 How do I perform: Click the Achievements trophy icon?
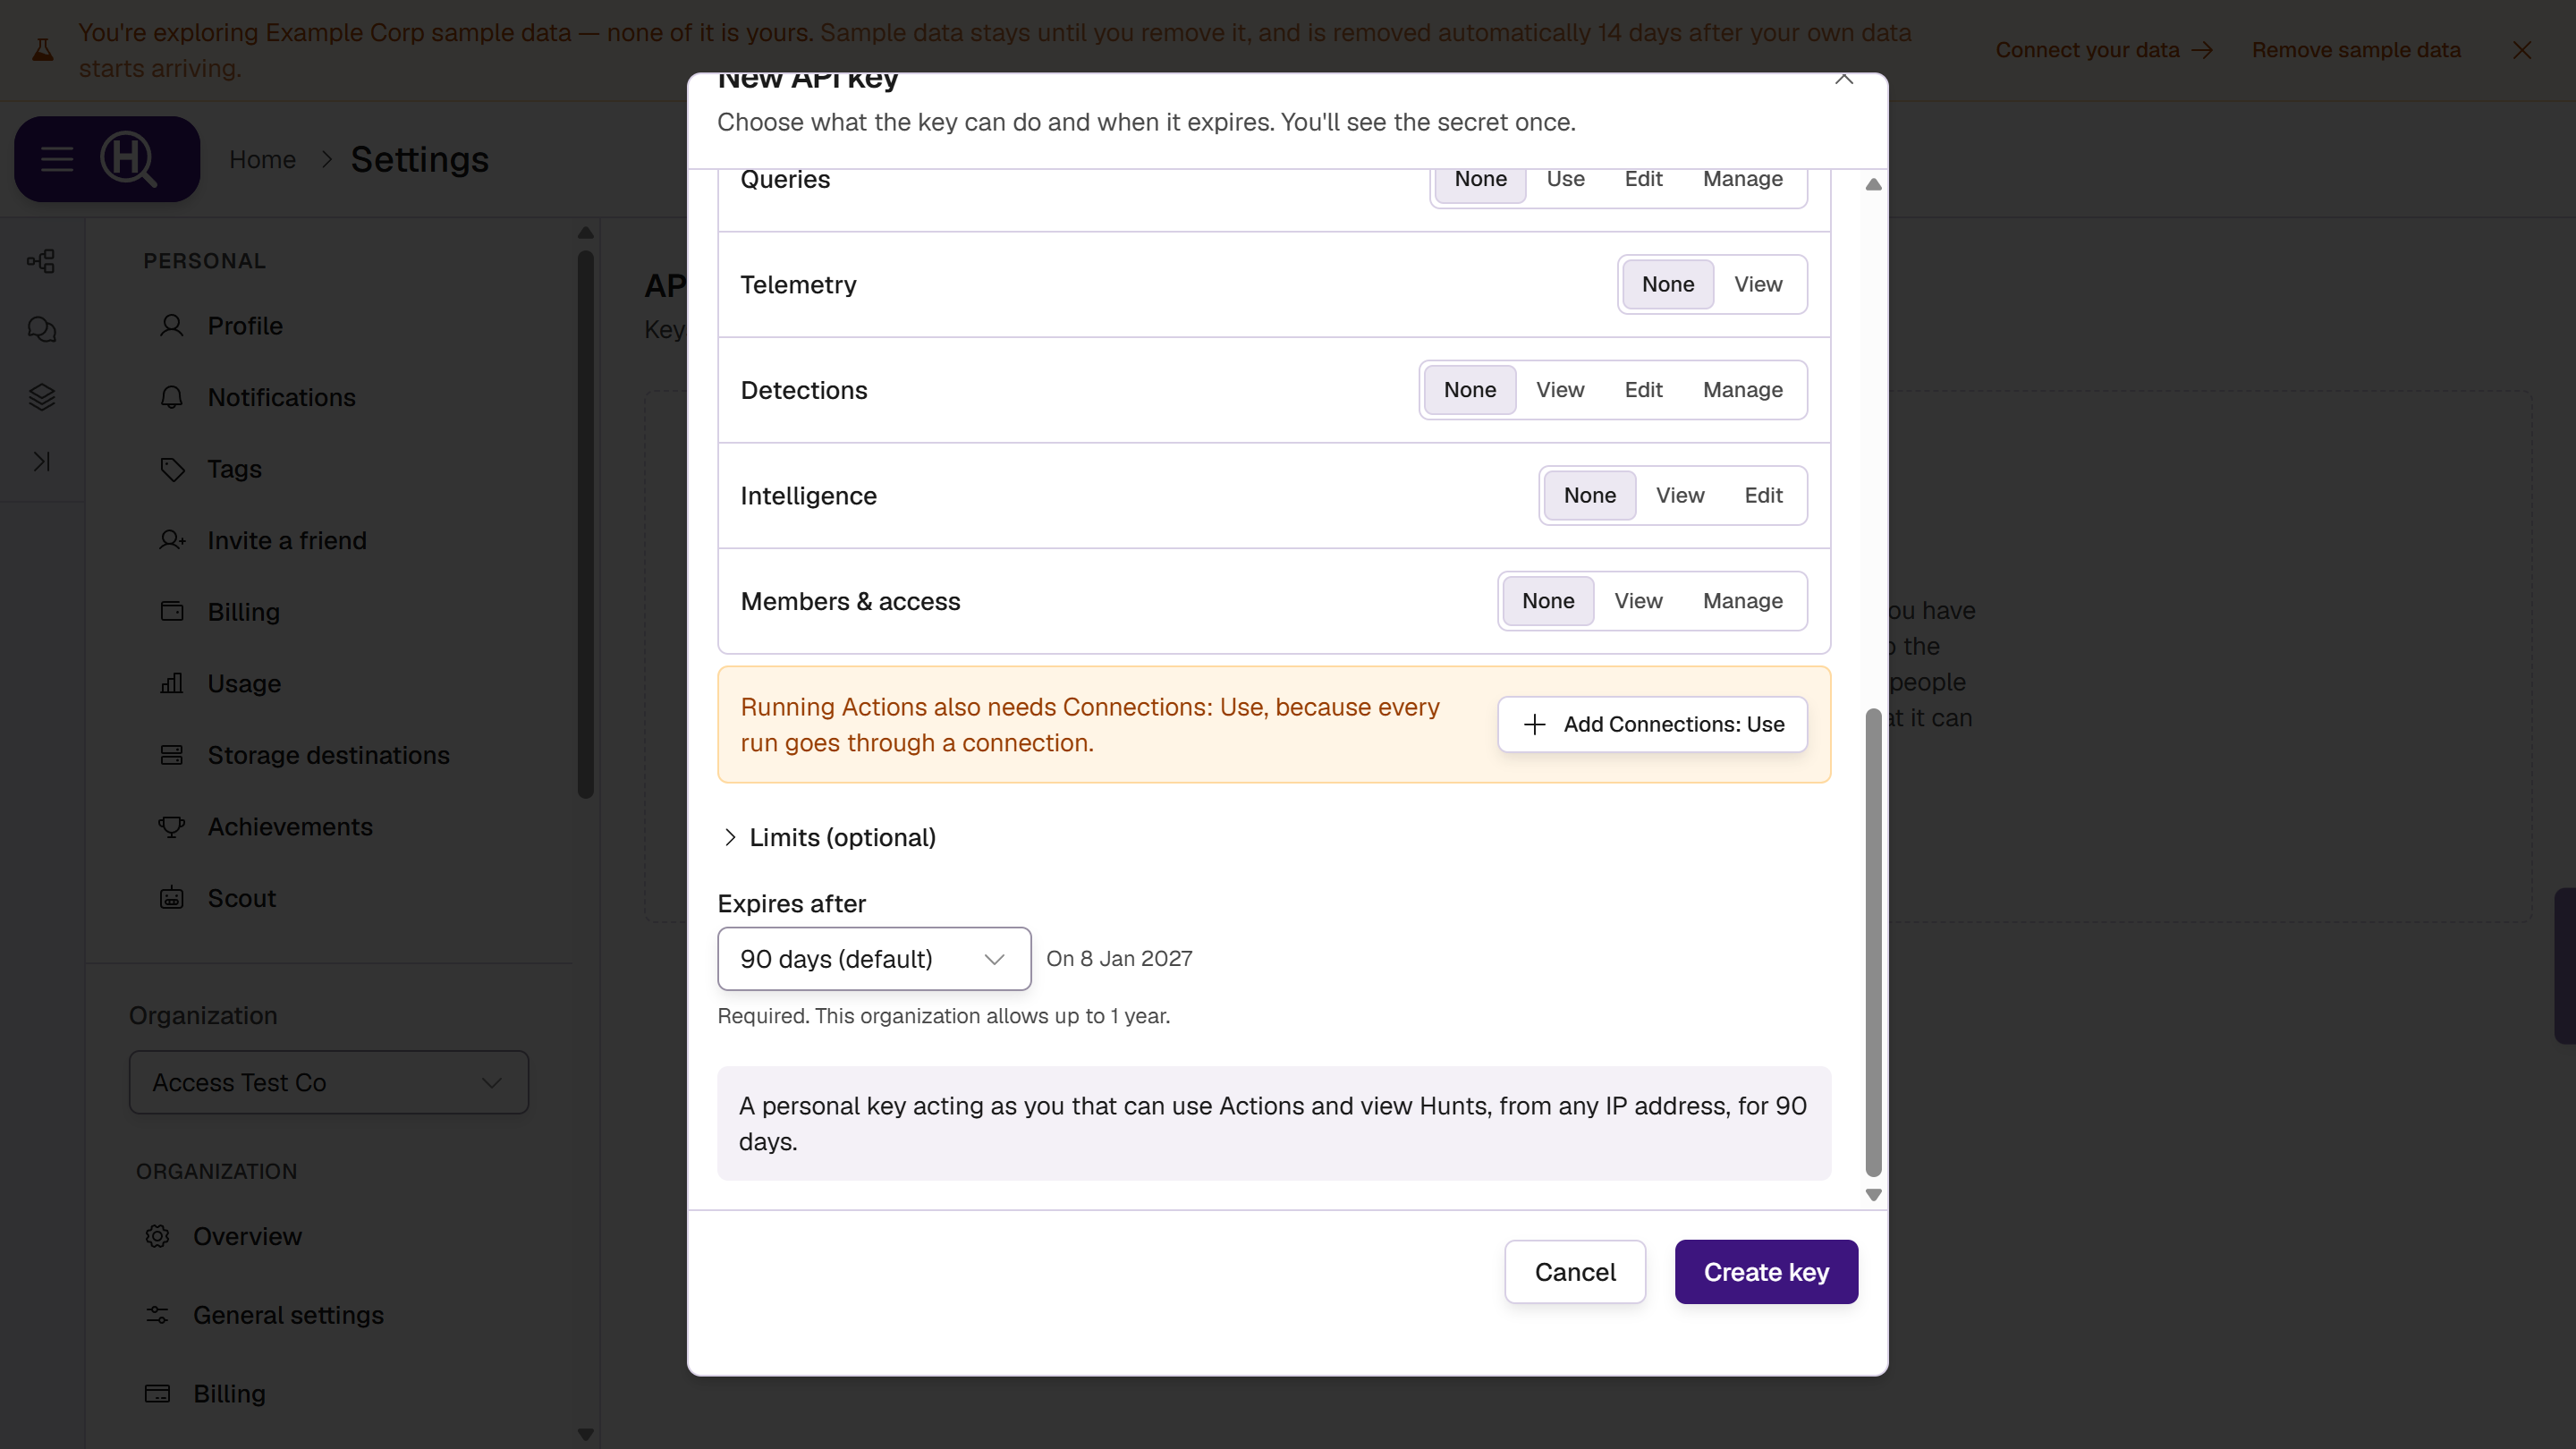tap(172, 827)
